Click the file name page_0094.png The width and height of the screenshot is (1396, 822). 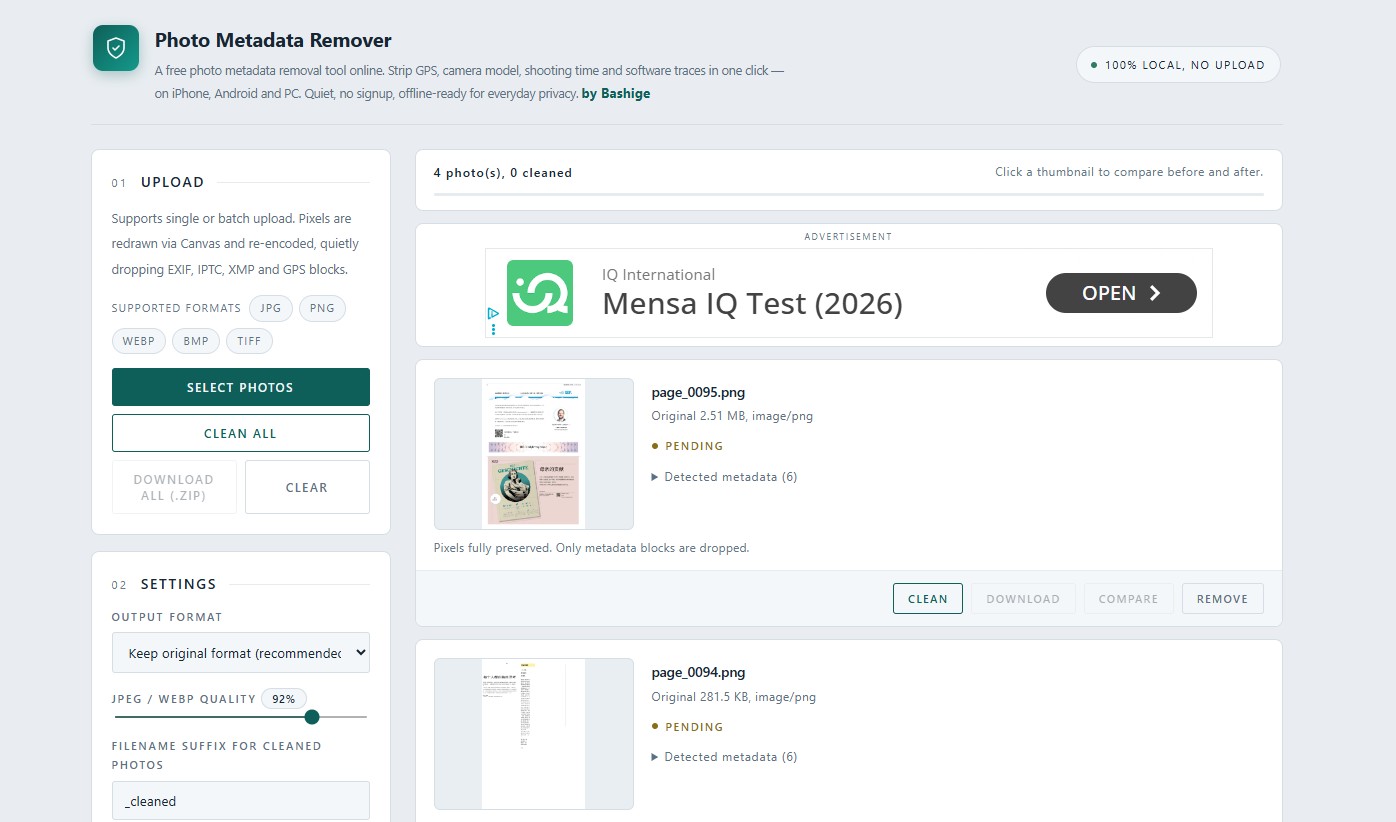[698, 672]
